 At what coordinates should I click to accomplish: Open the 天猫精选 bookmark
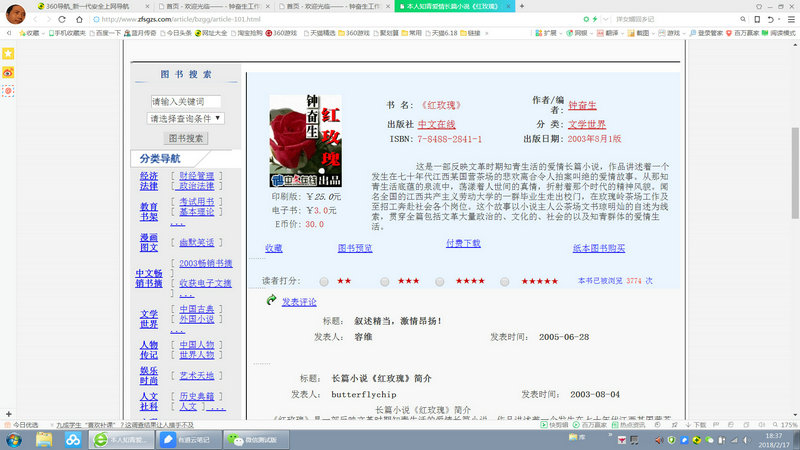320,33
